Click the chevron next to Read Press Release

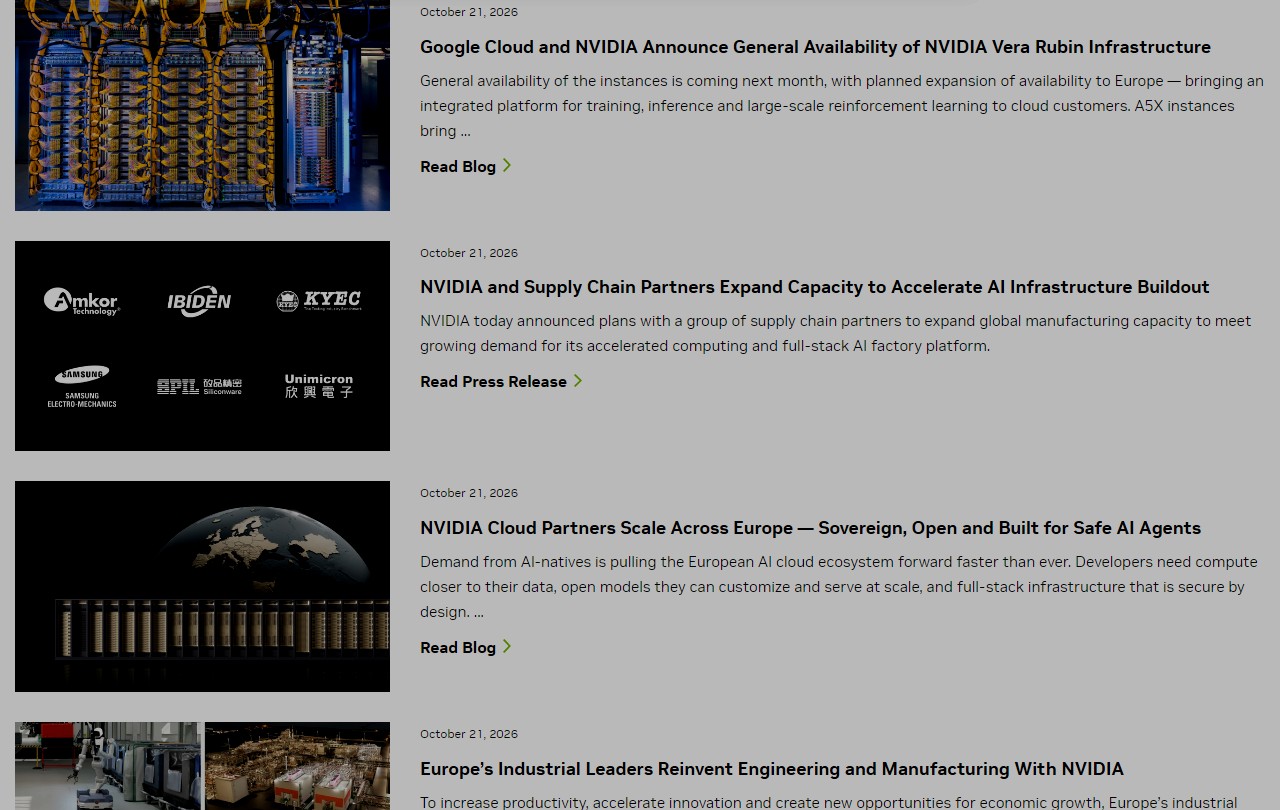(x=578, y=381)
